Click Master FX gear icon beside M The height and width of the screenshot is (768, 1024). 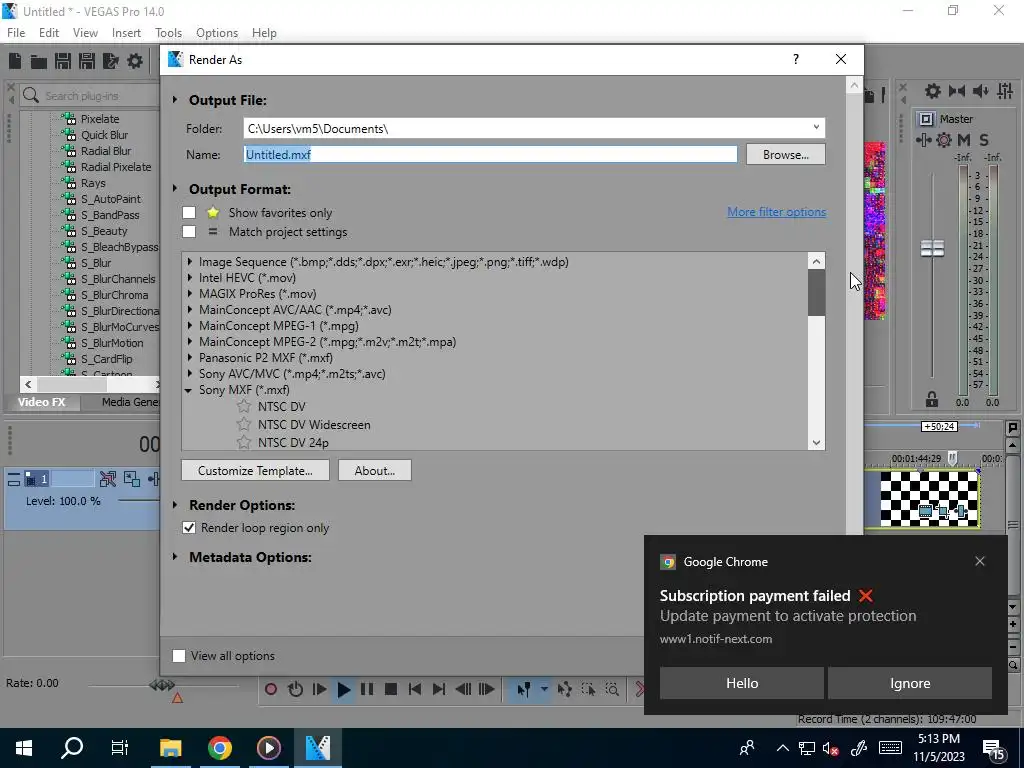pos(944,140)
